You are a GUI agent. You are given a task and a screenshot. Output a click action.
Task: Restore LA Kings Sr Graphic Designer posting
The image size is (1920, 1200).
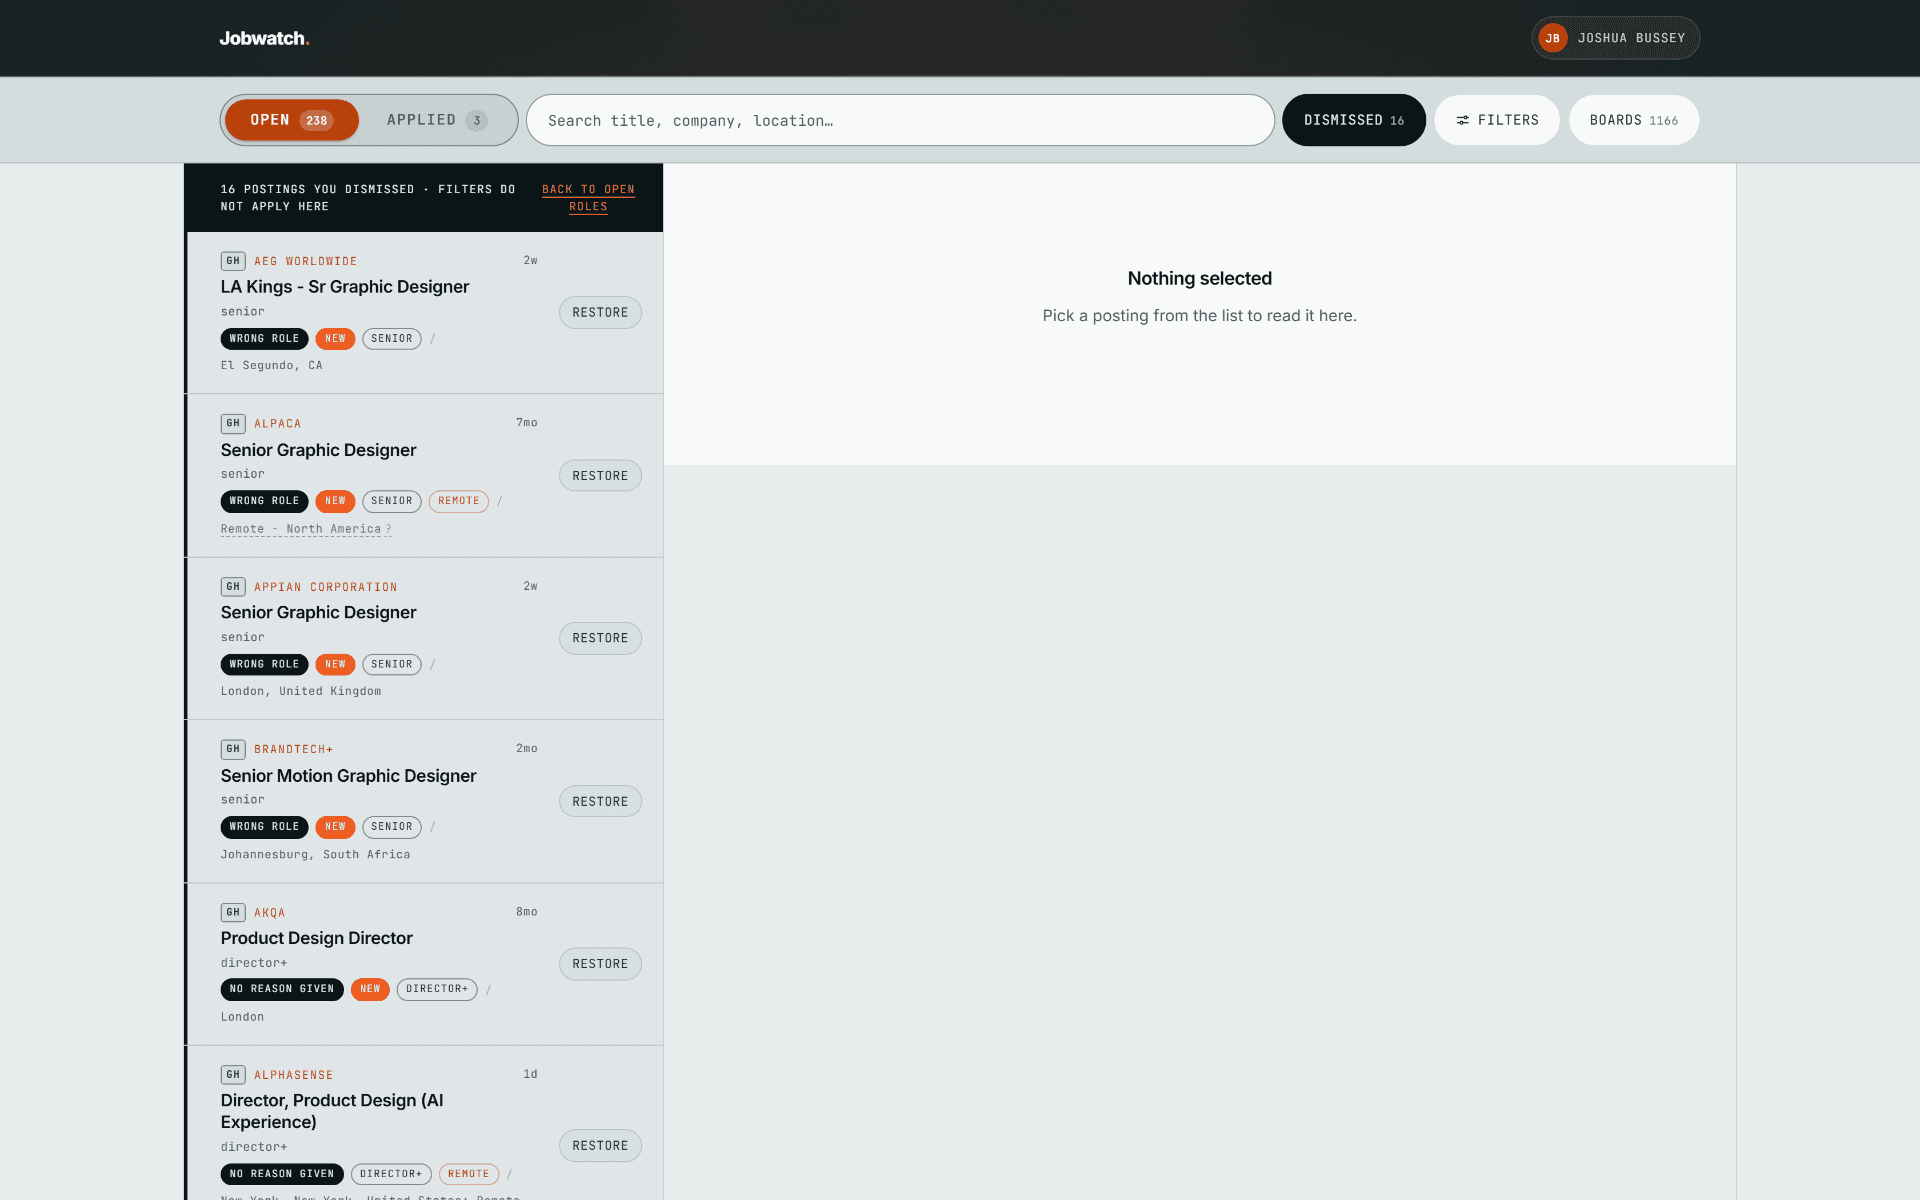click(x=600, y=313)
